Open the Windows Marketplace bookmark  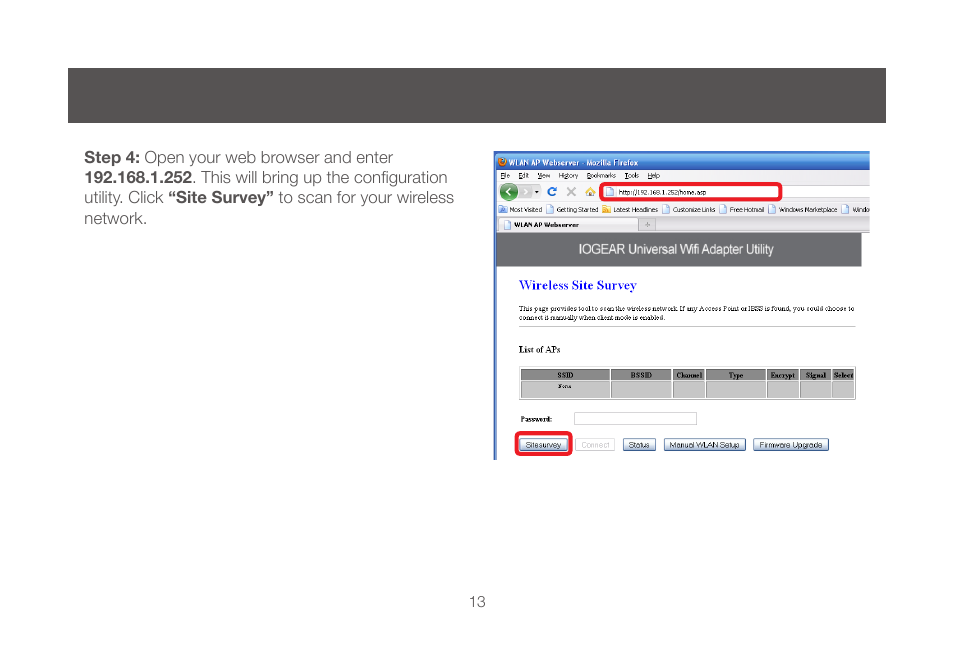tap(803, 209)
